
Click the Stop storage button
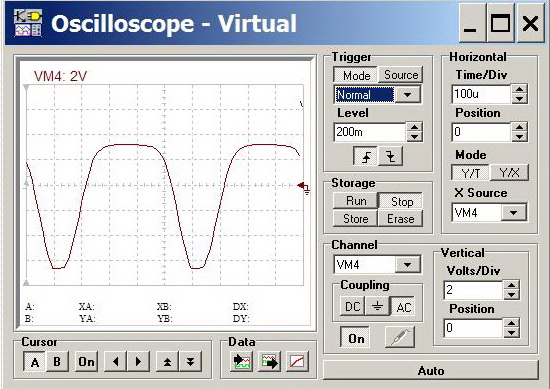[401, 201]
